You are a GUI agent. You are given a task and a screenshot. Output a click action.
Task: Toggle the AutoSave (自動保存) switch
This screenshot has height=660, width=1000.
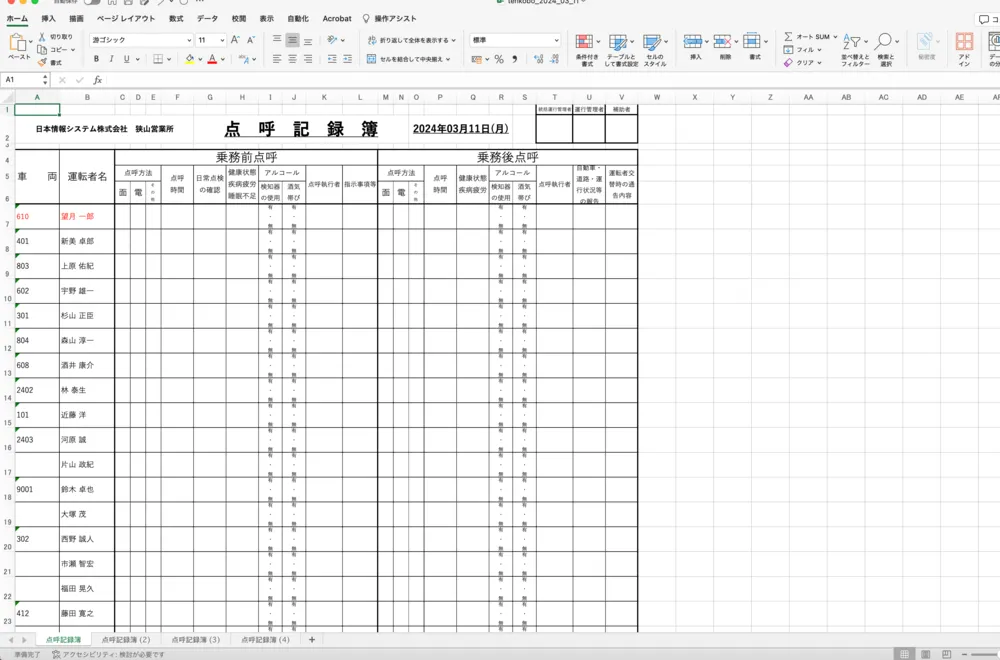[x=90, y=2]
